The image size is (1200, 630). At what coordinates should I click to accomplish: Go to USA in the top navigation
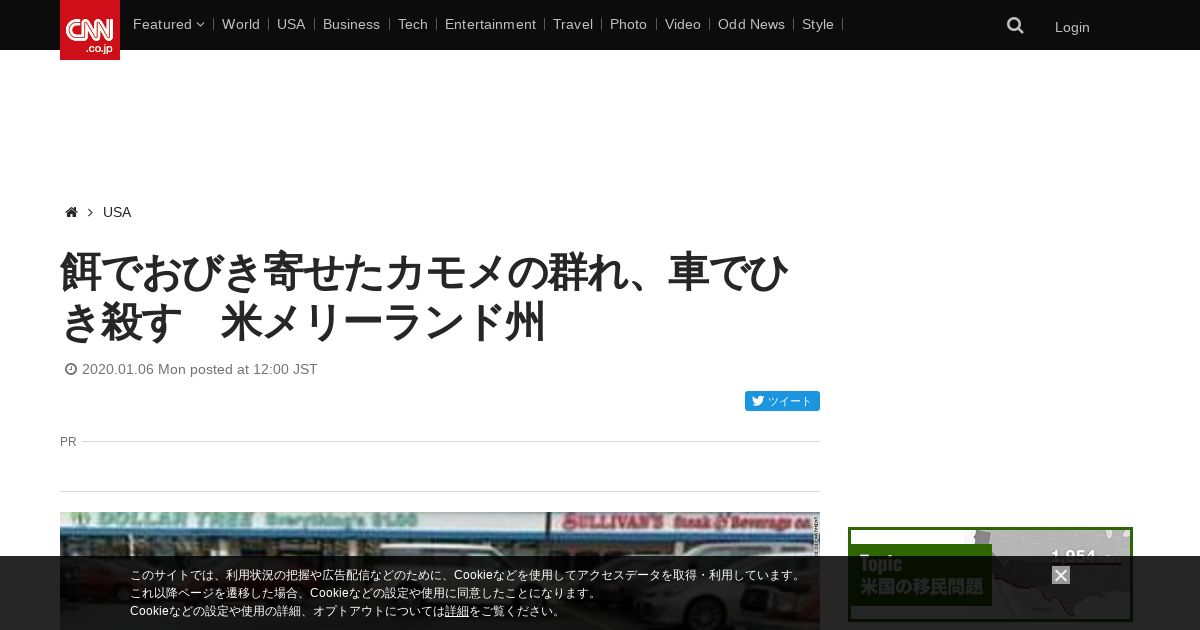click(x=291, y=24)
